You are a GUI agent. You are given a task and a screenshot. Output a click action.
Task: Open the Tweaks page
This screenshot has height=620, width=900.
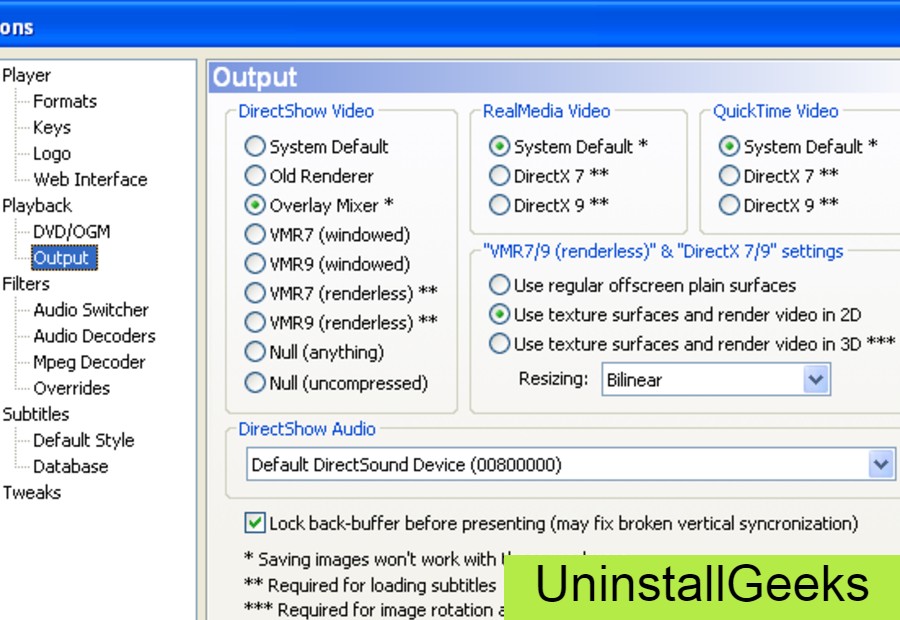click(32, 493)
